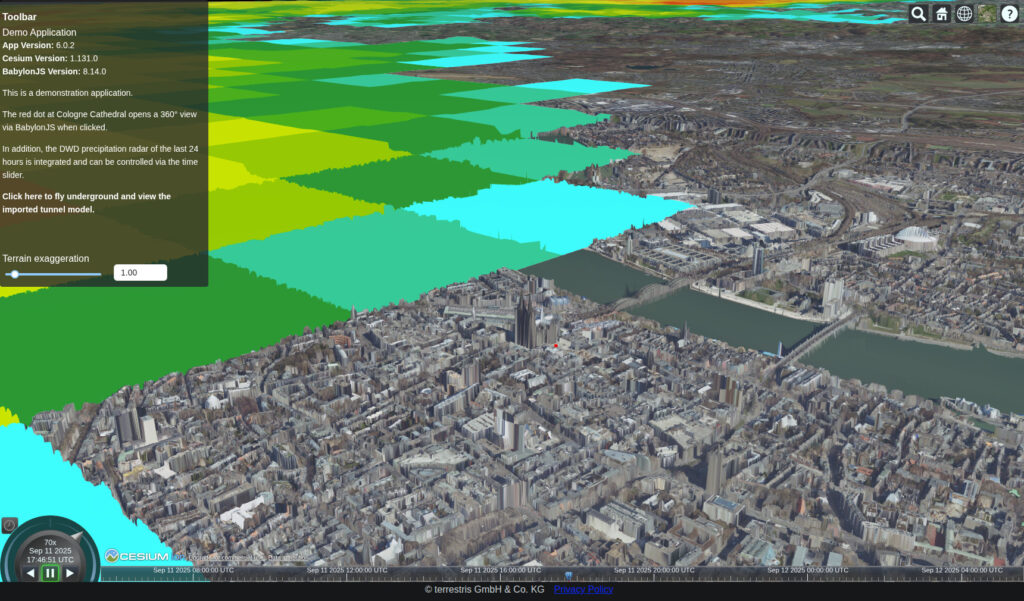Pause the animation clock
1024x601 pixels.
(x=50, y=573)
